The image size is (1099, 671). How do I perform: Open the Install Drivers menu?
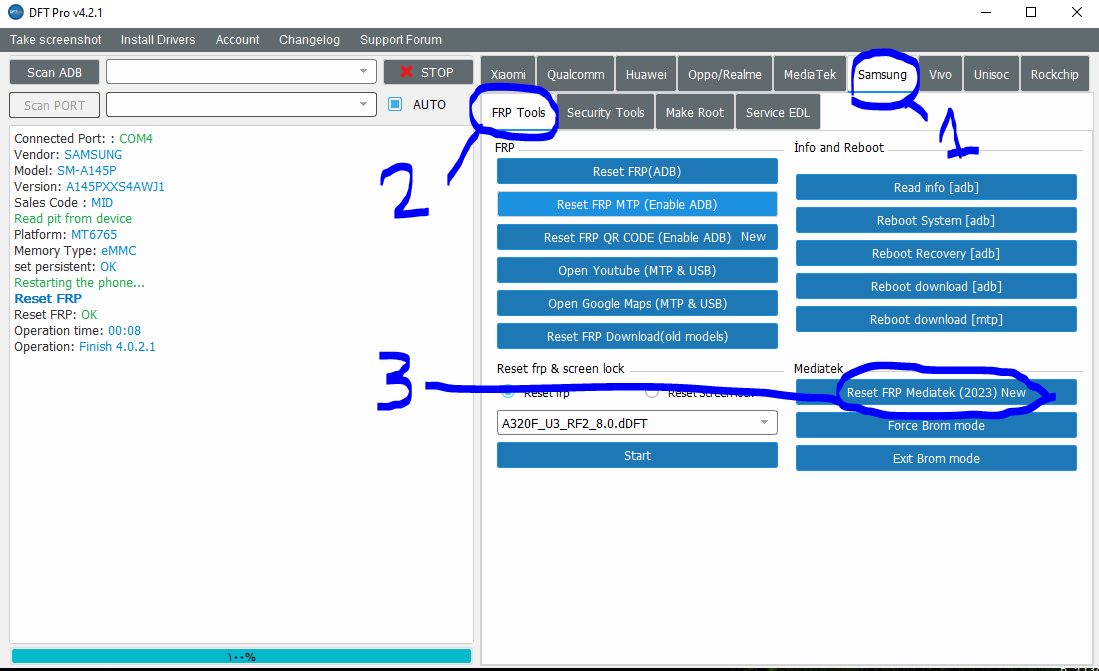point(158,40)
